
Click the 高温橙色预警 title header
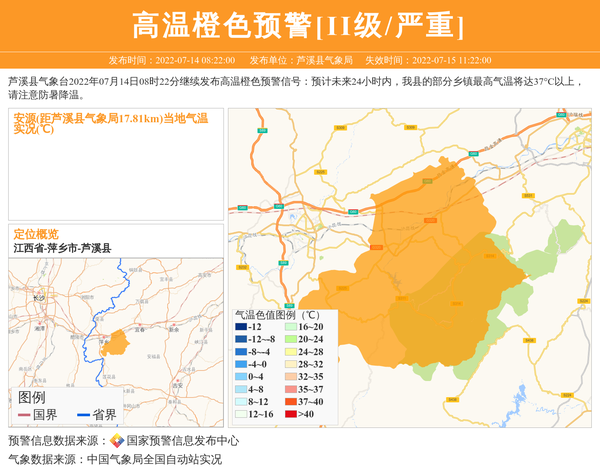299,25
